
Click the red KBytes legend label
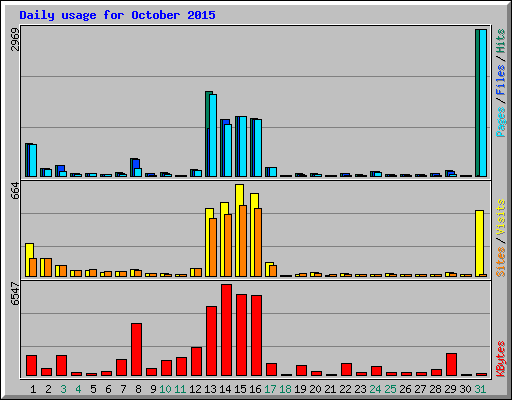click(500, 359)
